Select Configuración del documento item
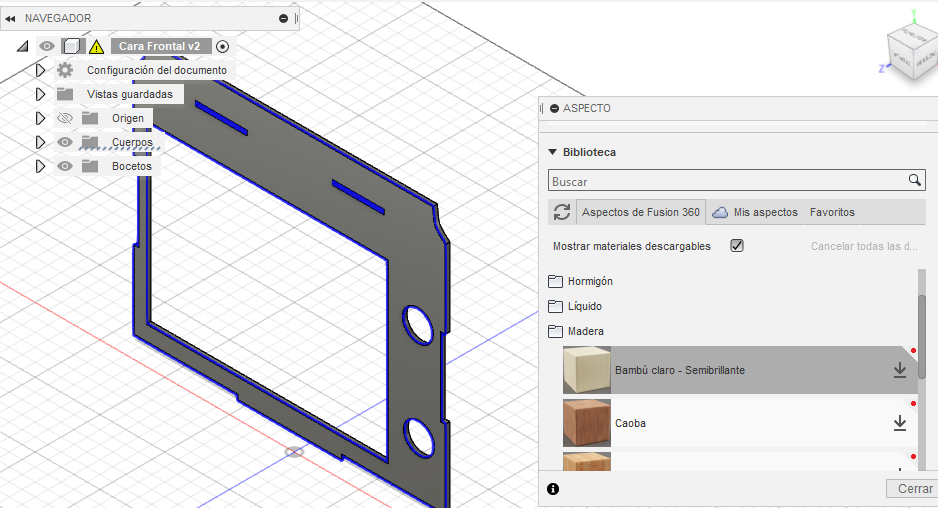Viewport: 938px width, 508px height. coord(157,70)
